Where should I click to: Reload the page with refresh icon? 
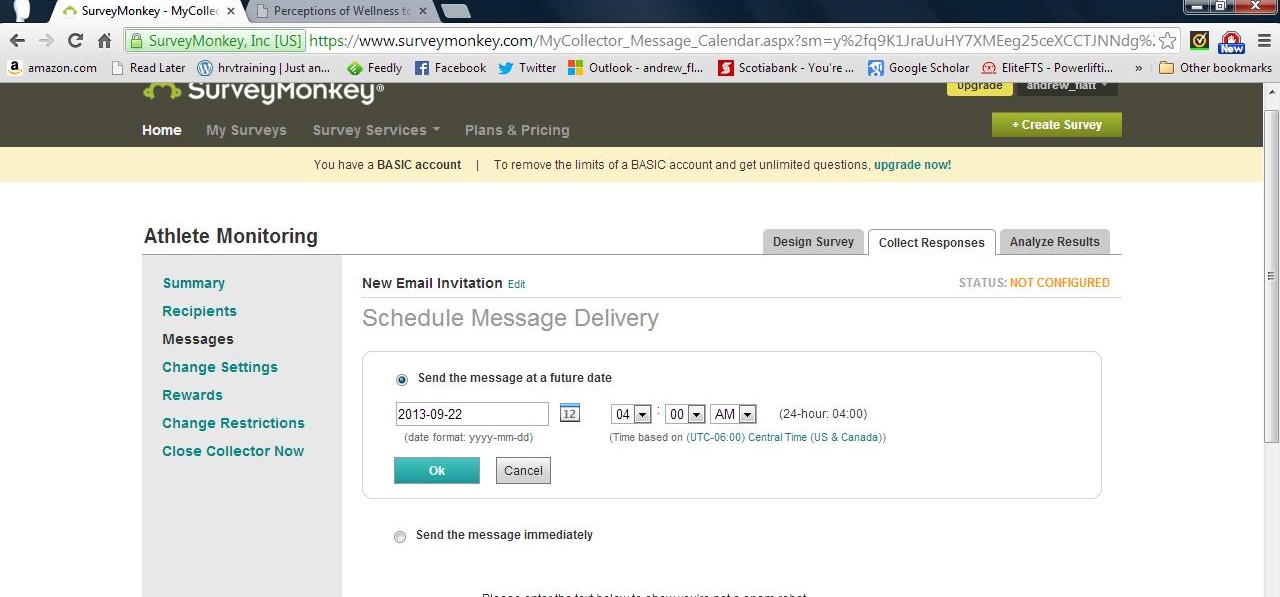[75, 41]
